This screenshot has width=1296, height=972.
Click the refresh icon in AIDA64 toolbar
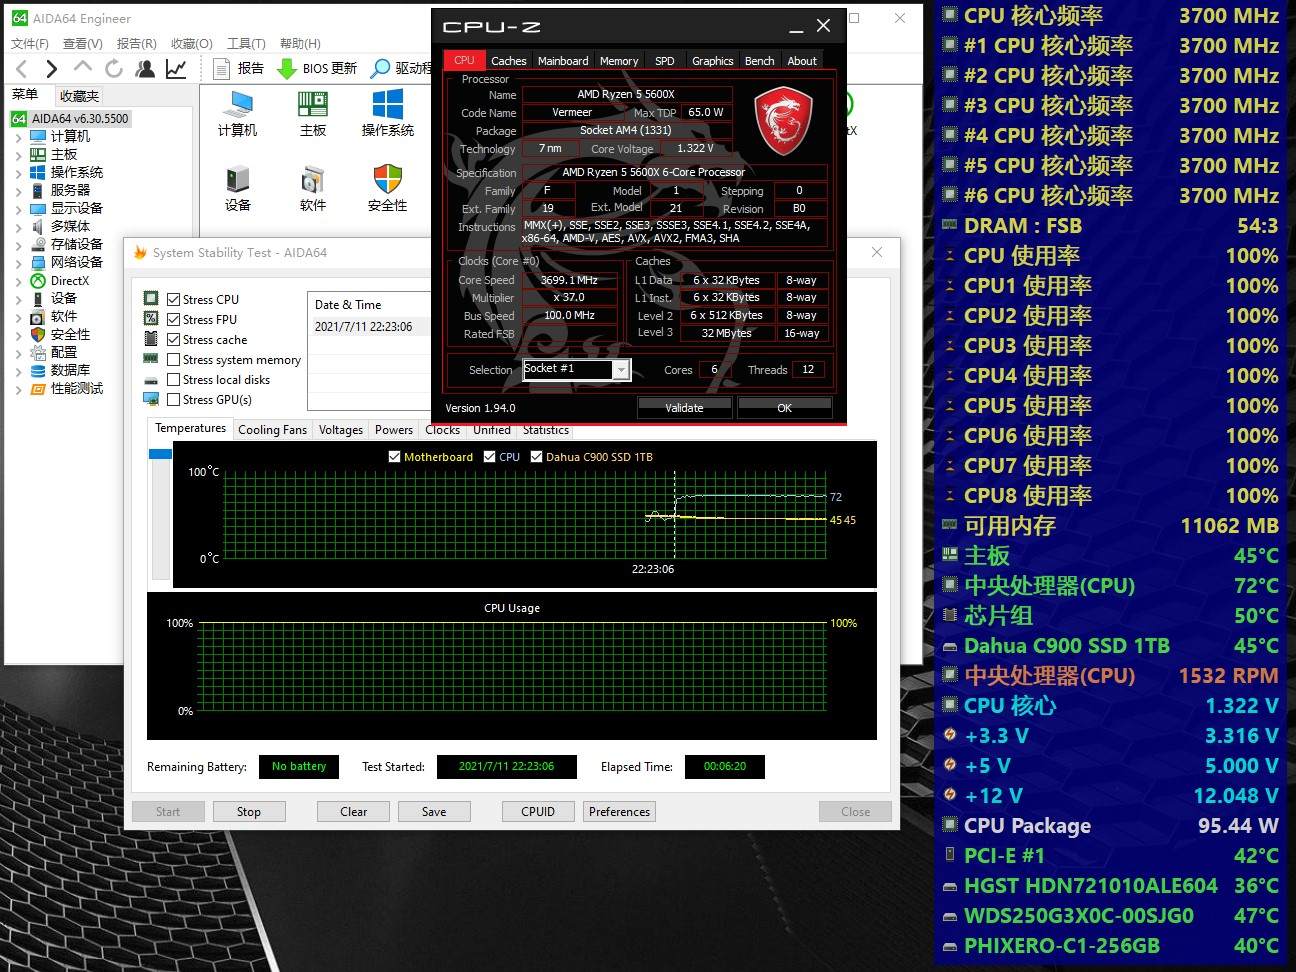[114, 68]
